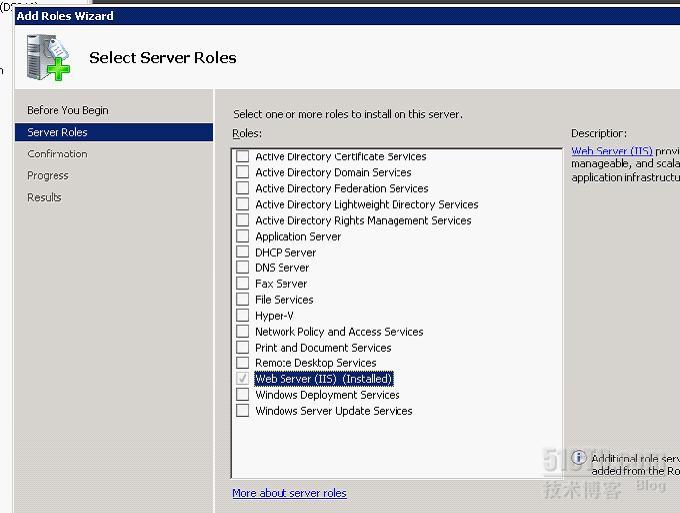Select Active Directory Certificate Services label

coord(341,156)
